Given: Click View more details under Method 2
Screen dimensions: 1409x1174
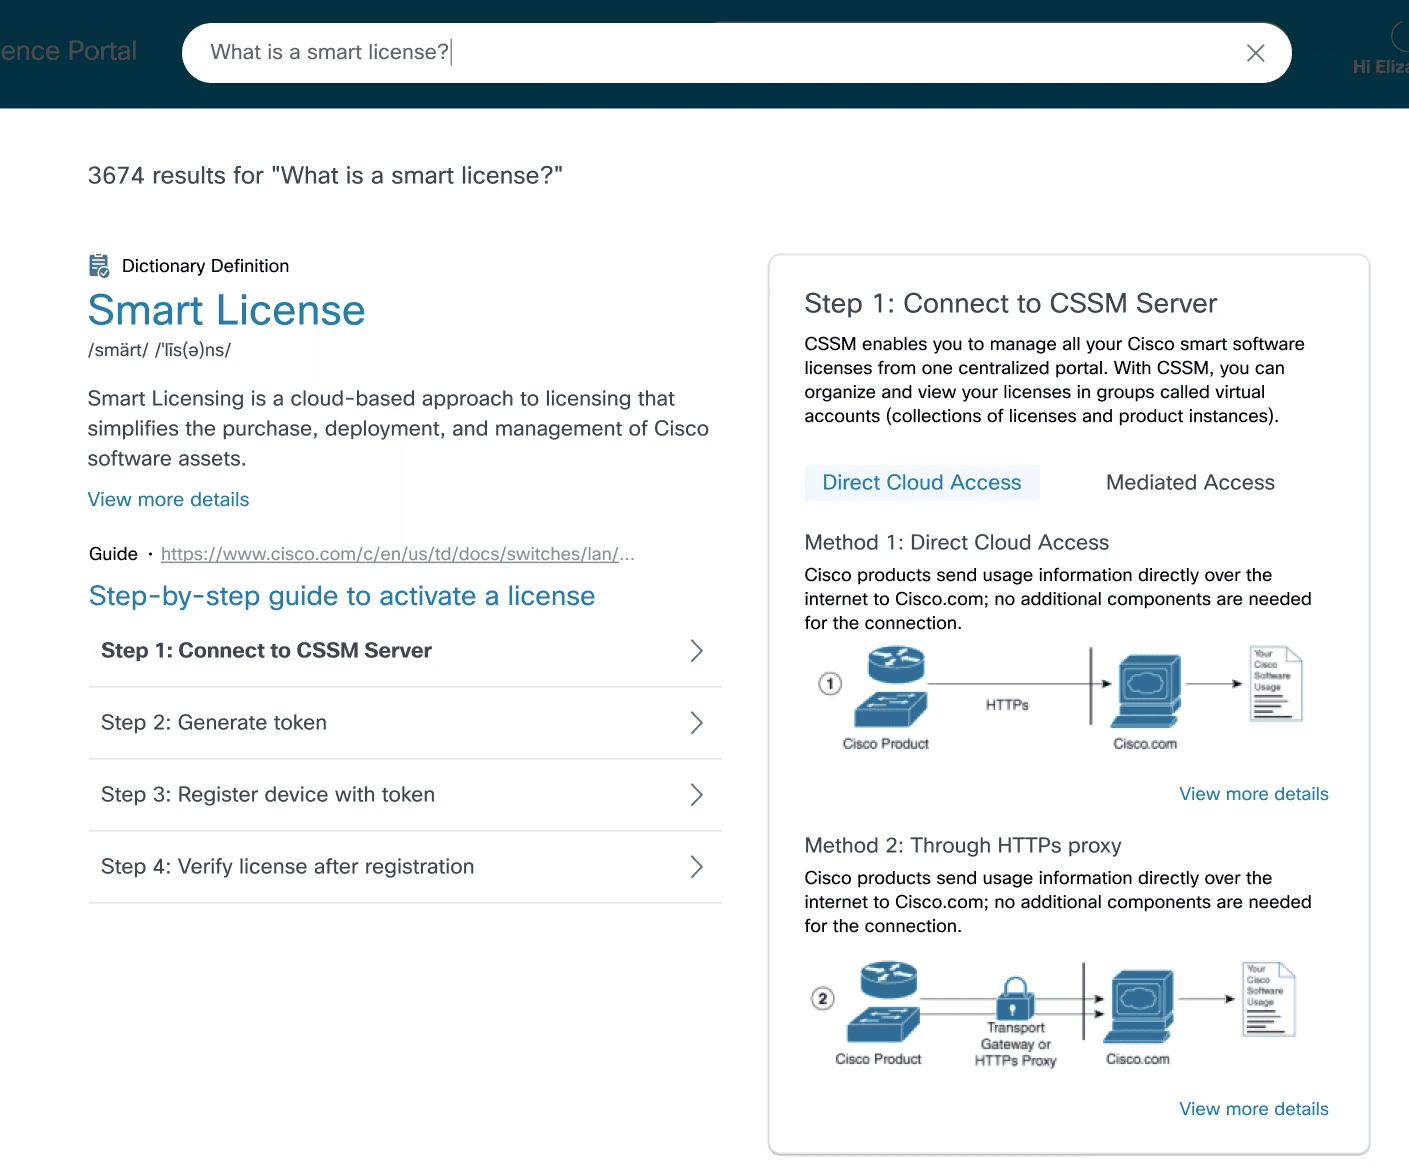Looking at the screenshot, I should pos(1254,1109).
